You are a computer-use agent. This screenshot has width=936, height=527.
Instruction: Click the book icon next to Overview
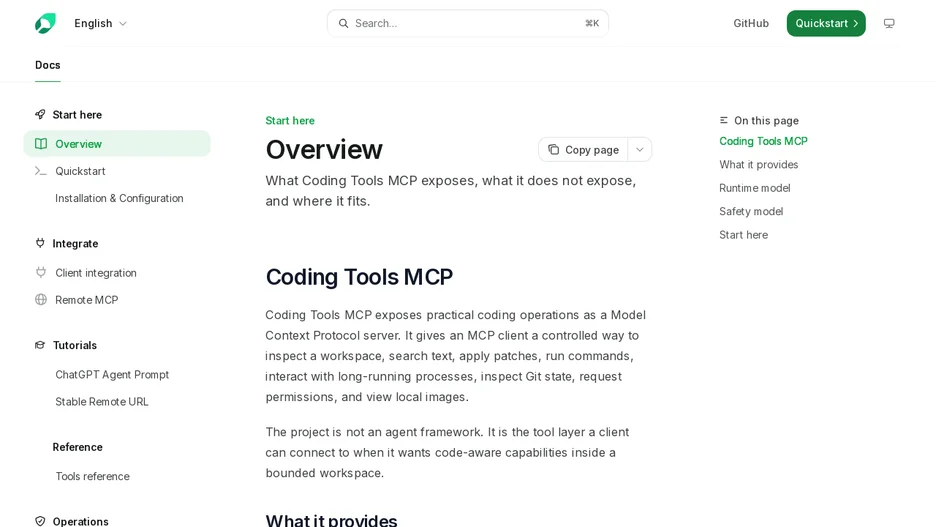click(x=41, y=144)
